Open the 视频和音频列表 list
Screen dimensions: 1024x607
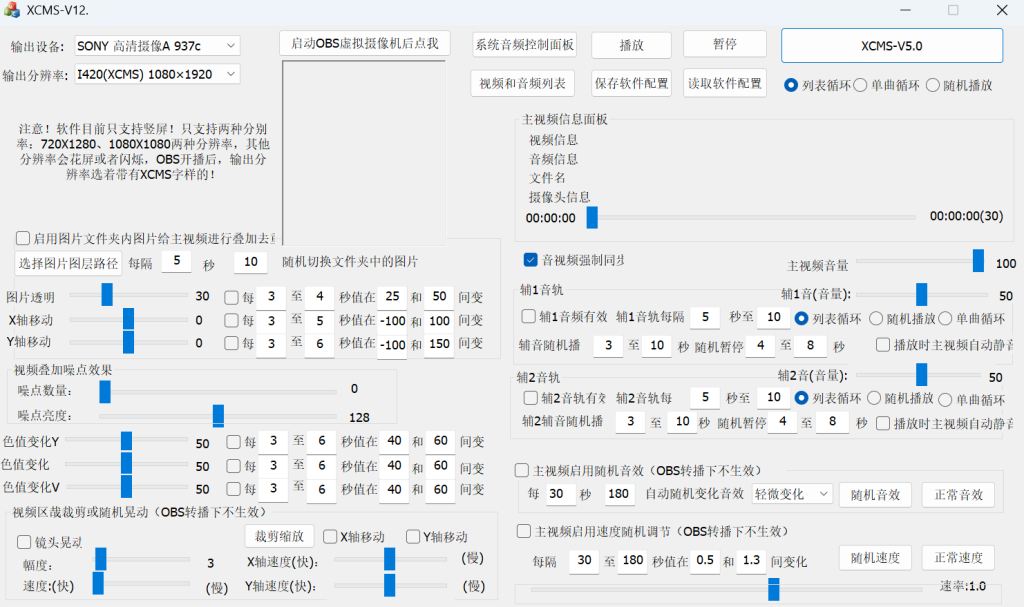(522, 83)
